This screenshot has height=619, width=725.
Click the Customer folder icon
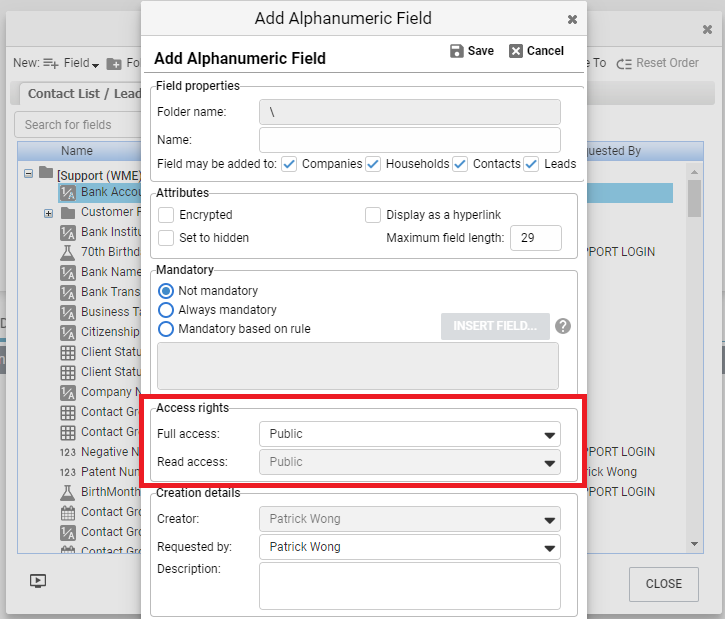pyautogui.click(x=68, y=213)
